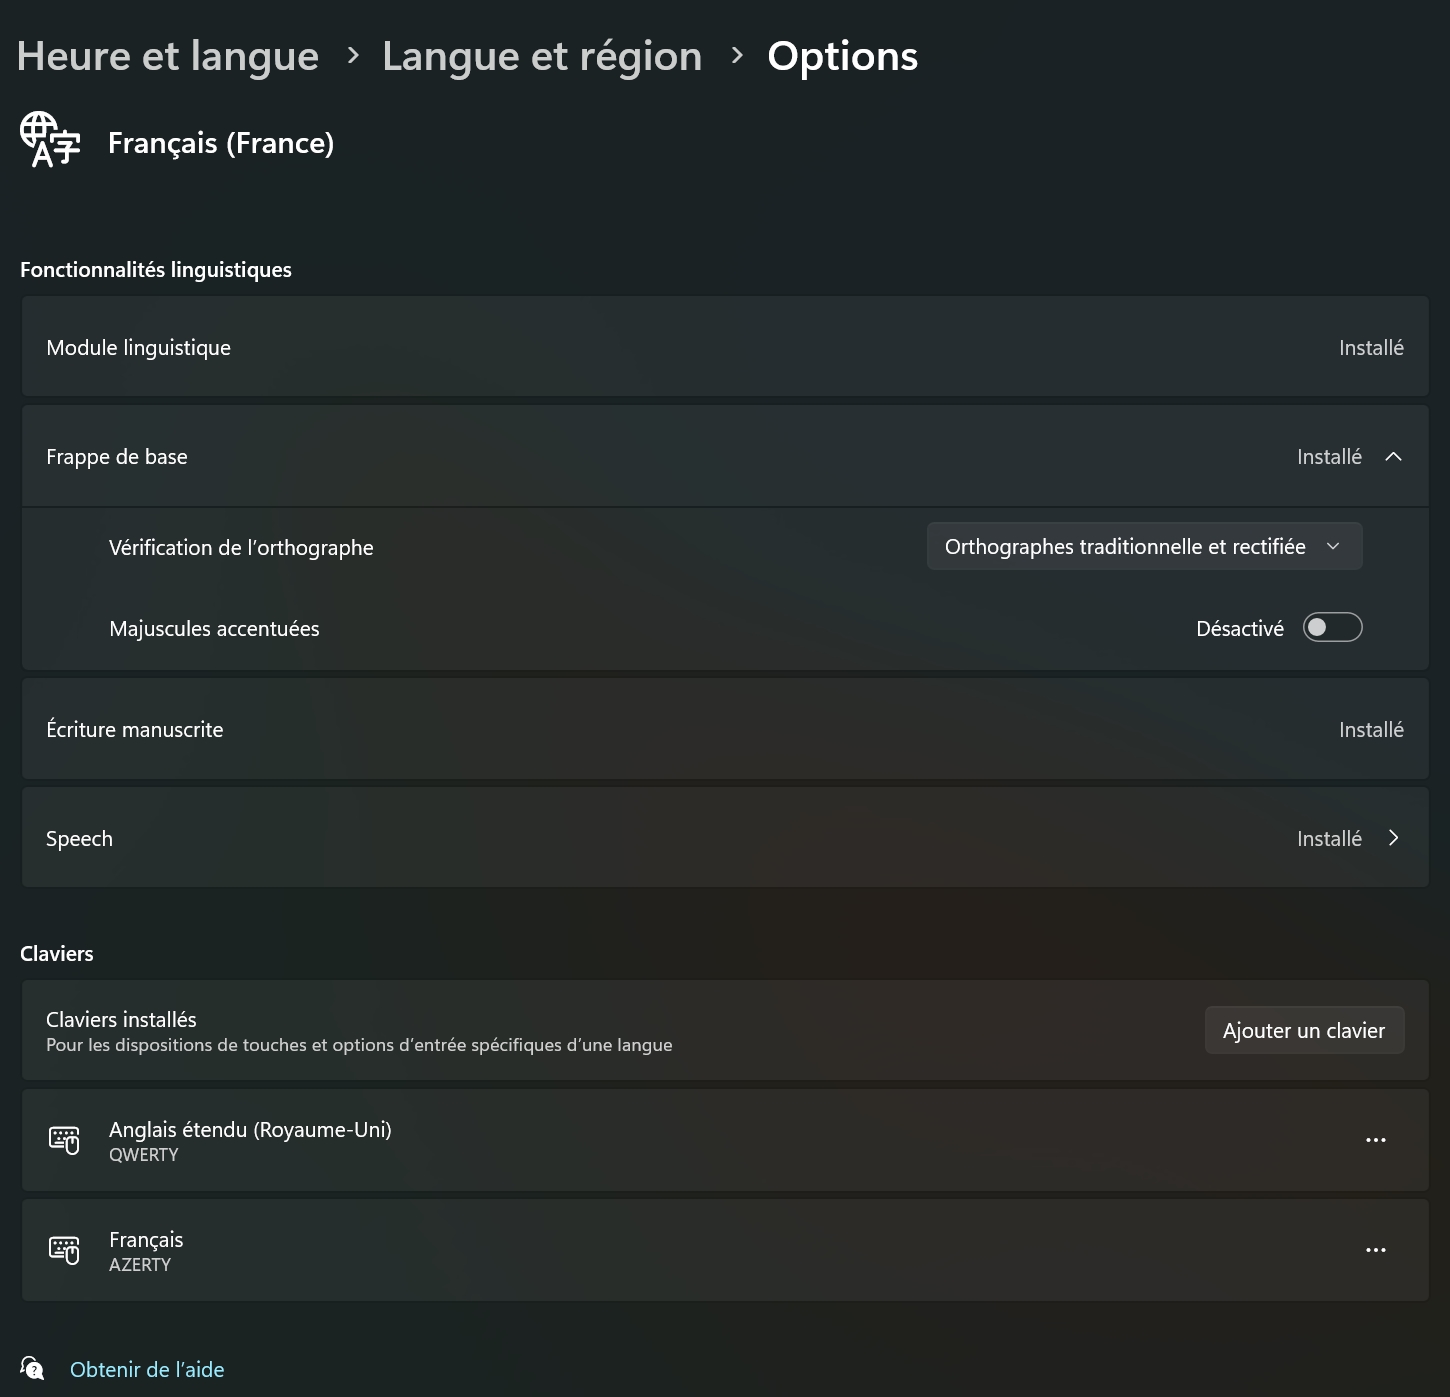Image resolution: width=1450 pixels, height=1397 pixels.
Task: Click Ajouter un clavier button
Action: click(1304, 1030)
